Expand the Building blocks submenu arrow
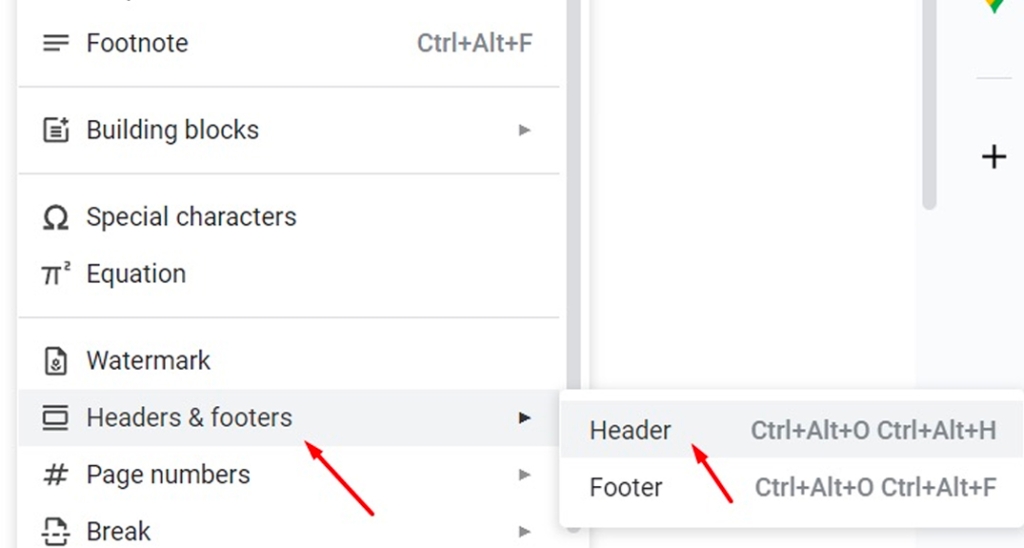The image size is (1024, 548). 524,130
